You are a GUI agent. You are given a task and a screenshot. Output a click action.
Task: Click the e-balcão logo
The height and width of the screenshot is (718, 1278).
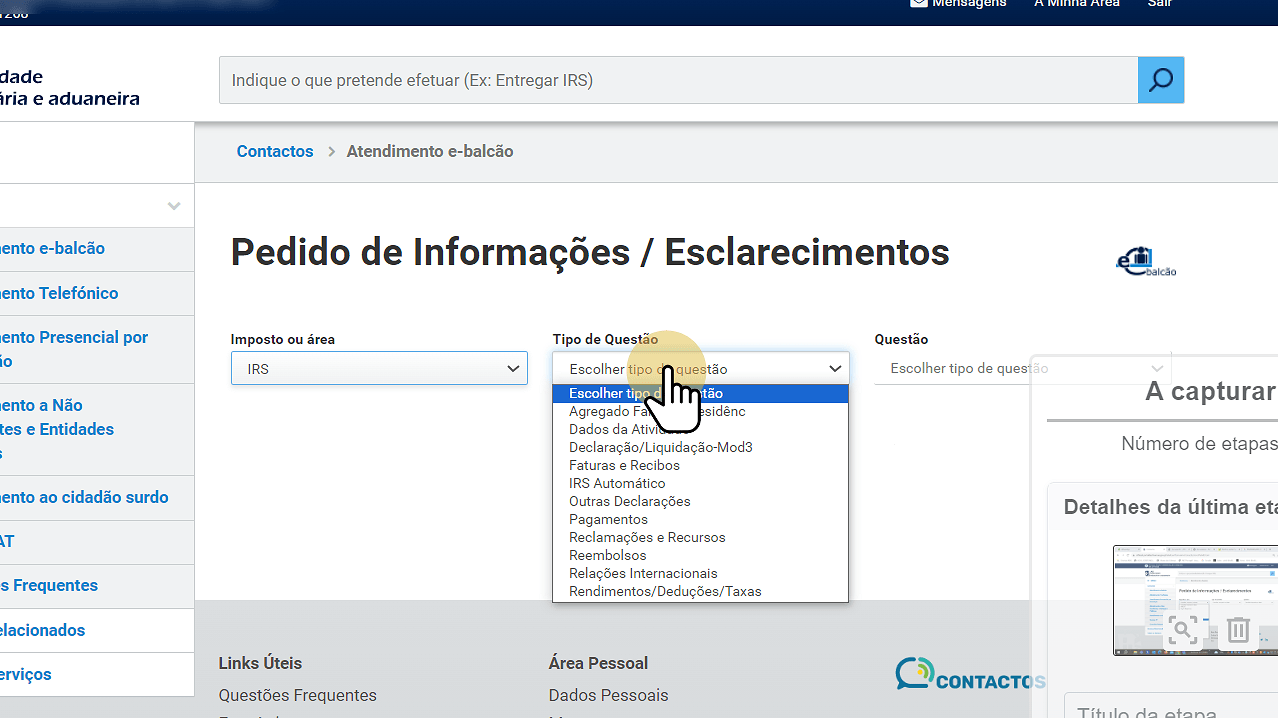coord(1147,263)
